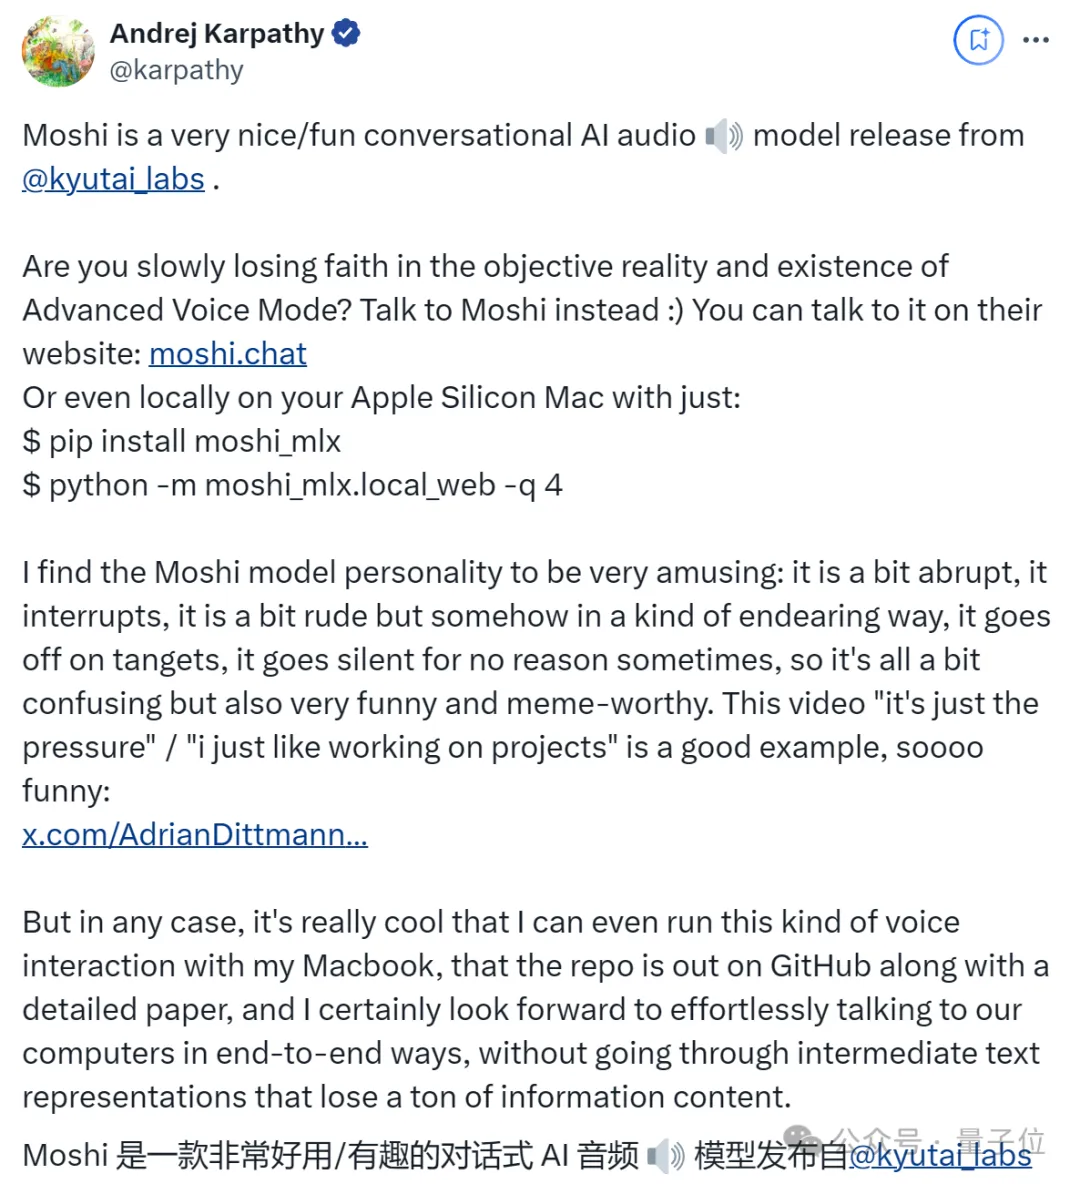Click the speaker emoji after 'AI audio'
Image resolution: width=1080 pixels, height=1184 pixels.
(x=724, y=136)
